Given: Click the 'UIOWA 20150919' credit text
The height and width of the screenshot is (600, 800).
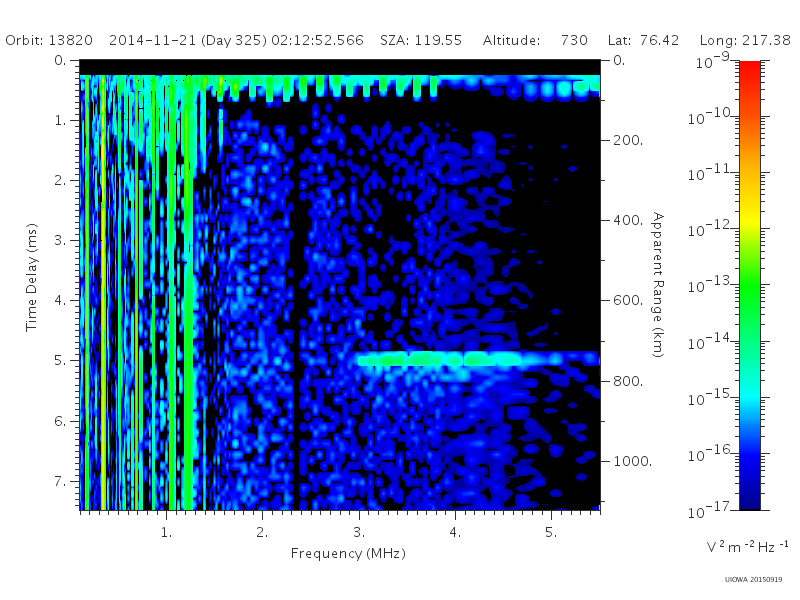Looking at the screenshot, I should 754,580.
